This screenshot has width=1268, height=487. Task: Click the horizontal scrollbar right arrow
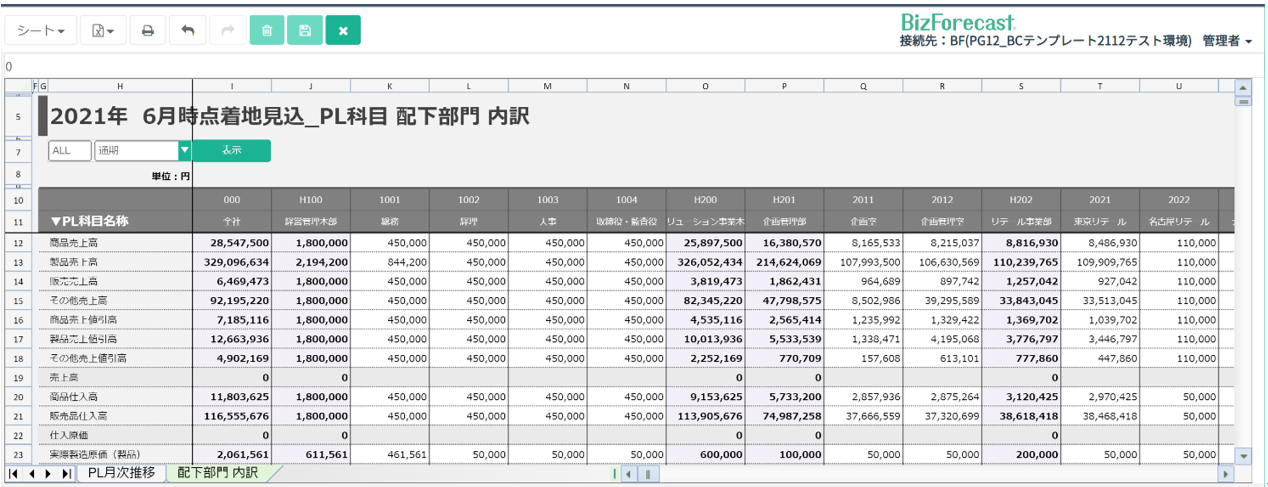(x=1226, y=474)
